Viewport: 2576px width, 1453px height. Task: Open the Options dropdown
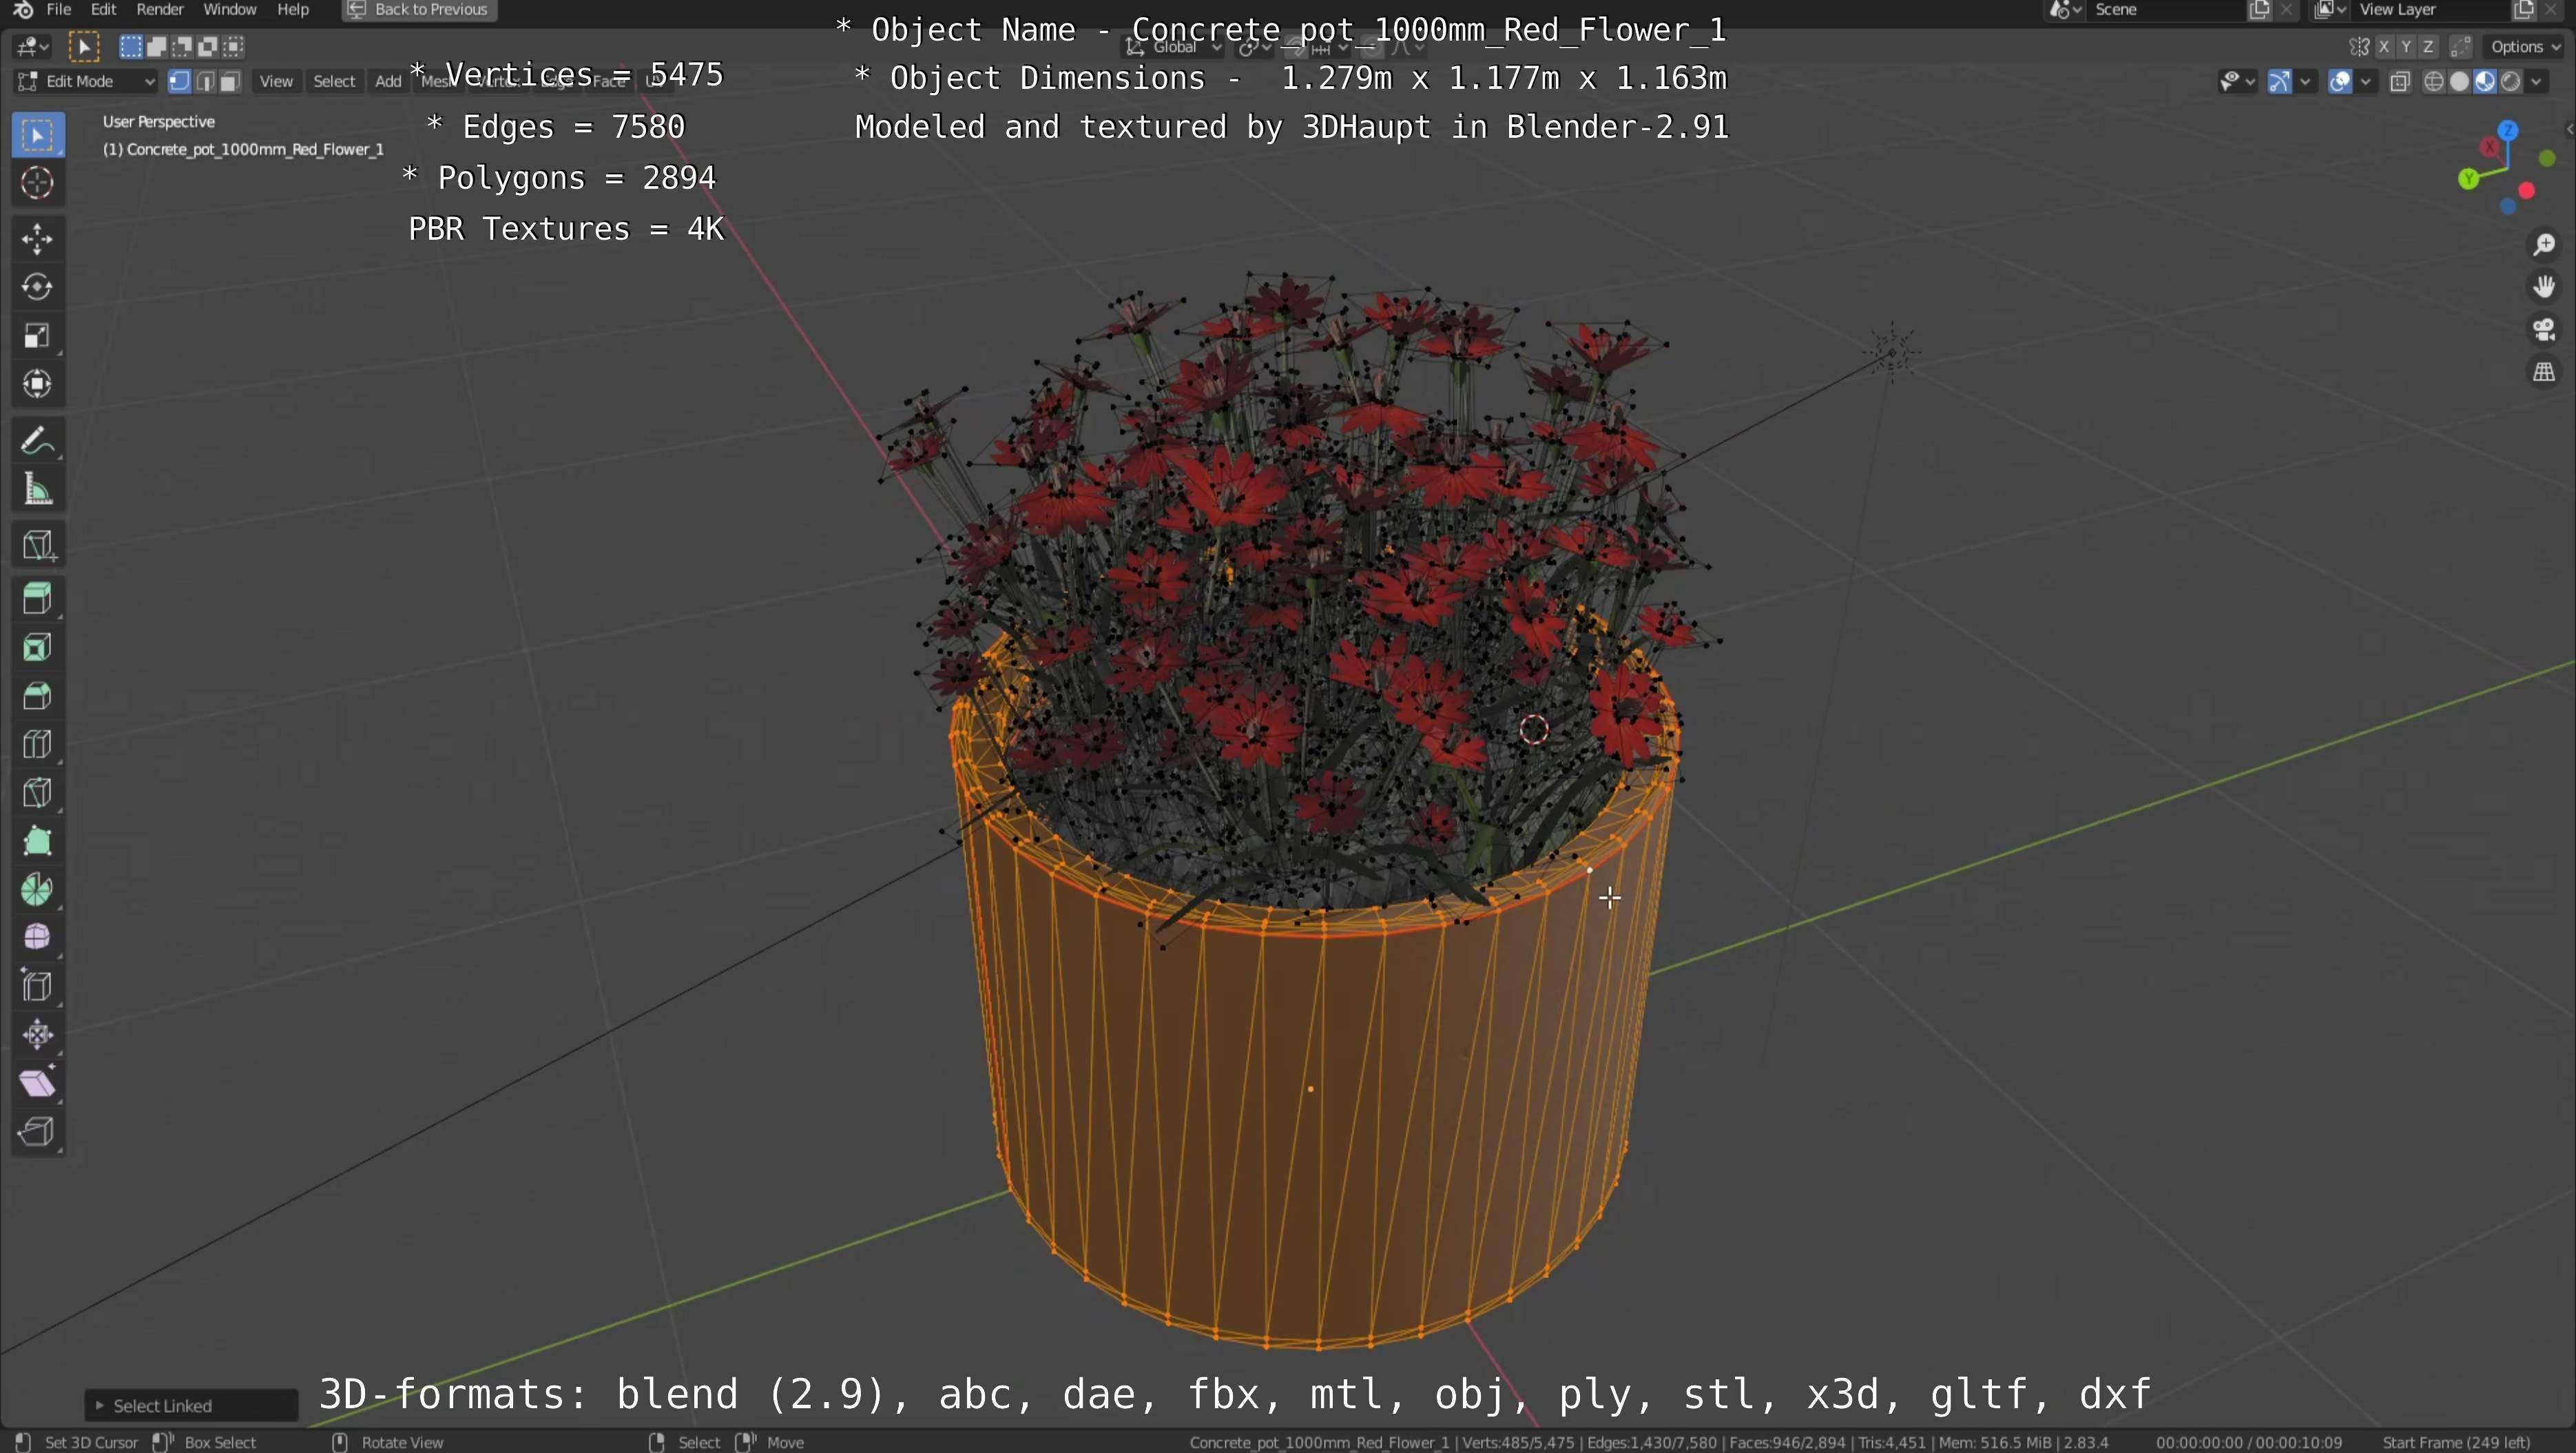[2525, 47]
